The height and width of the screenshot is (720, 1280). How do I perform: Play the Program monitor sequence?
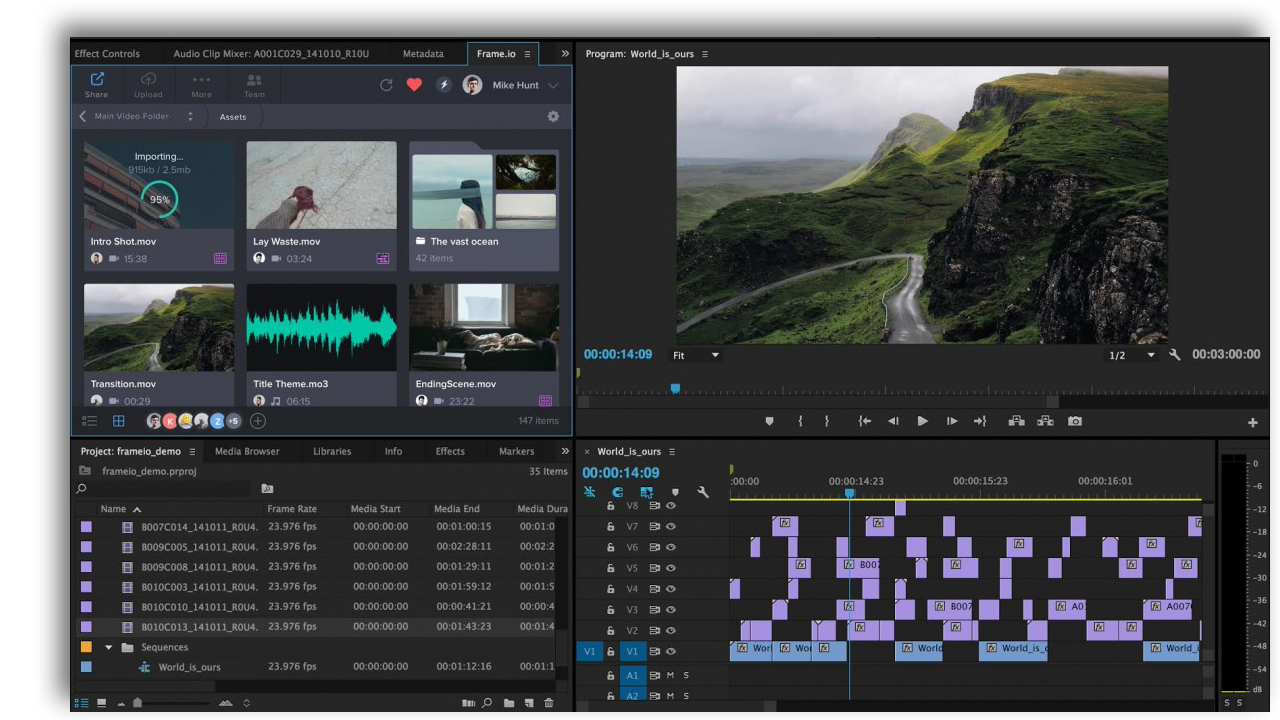click(x=922, y=421)
